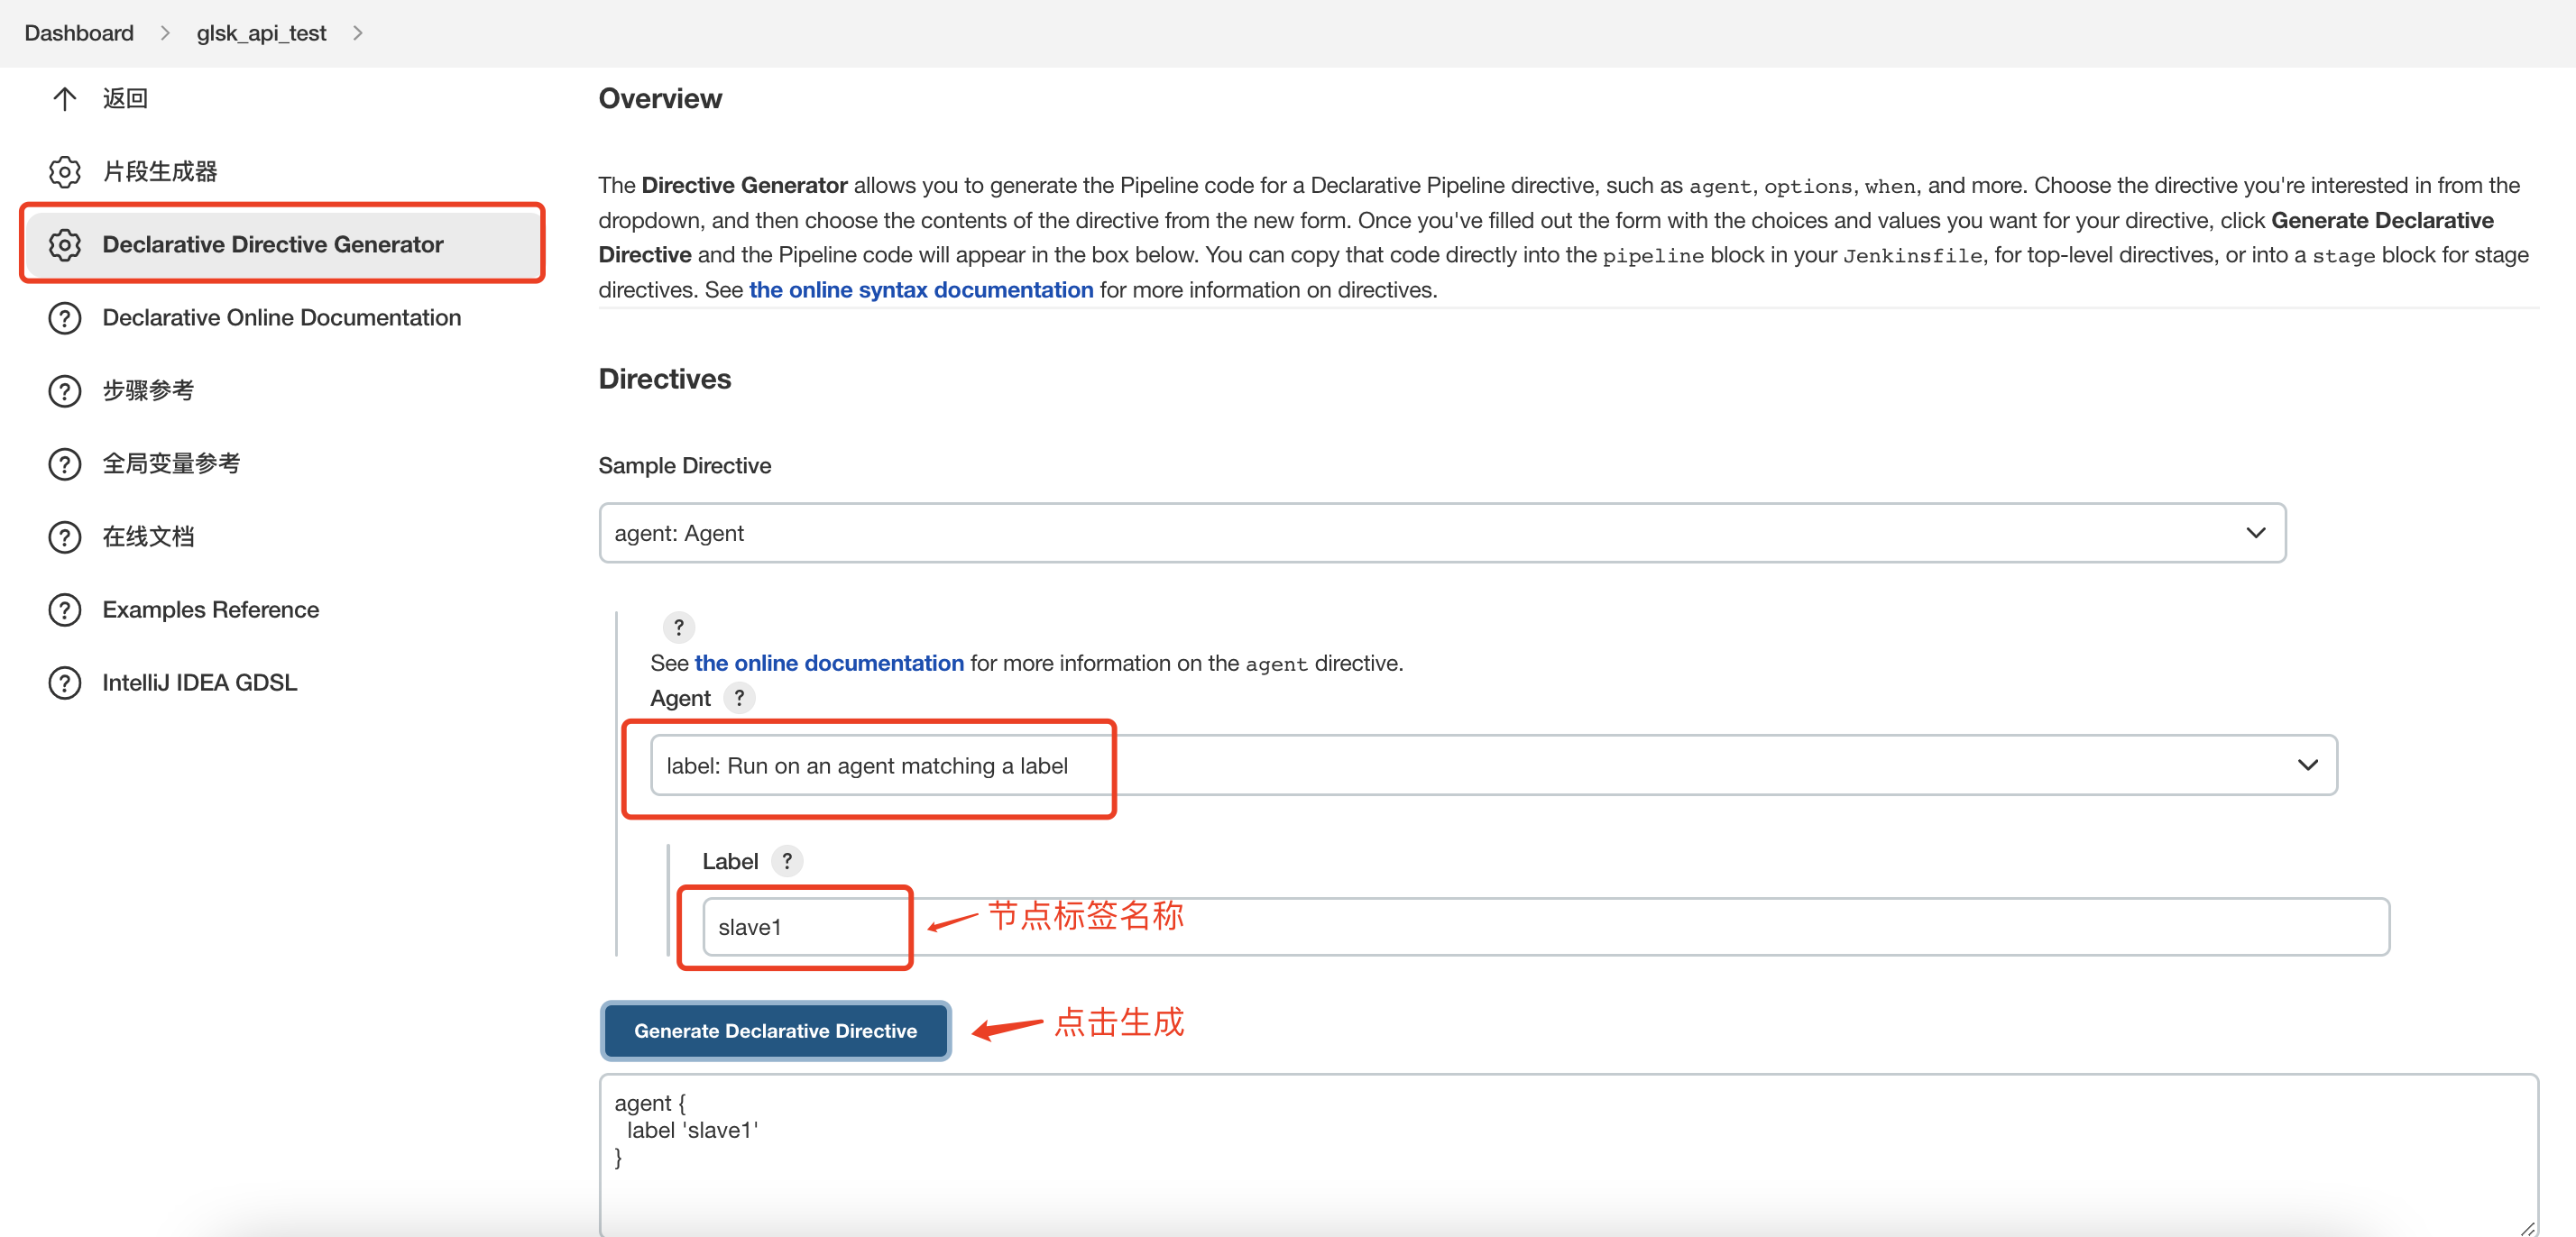The image size is (2576, 1237).
Task: Click the Examples Reference question icon
Action: click(x=64, y=610)
